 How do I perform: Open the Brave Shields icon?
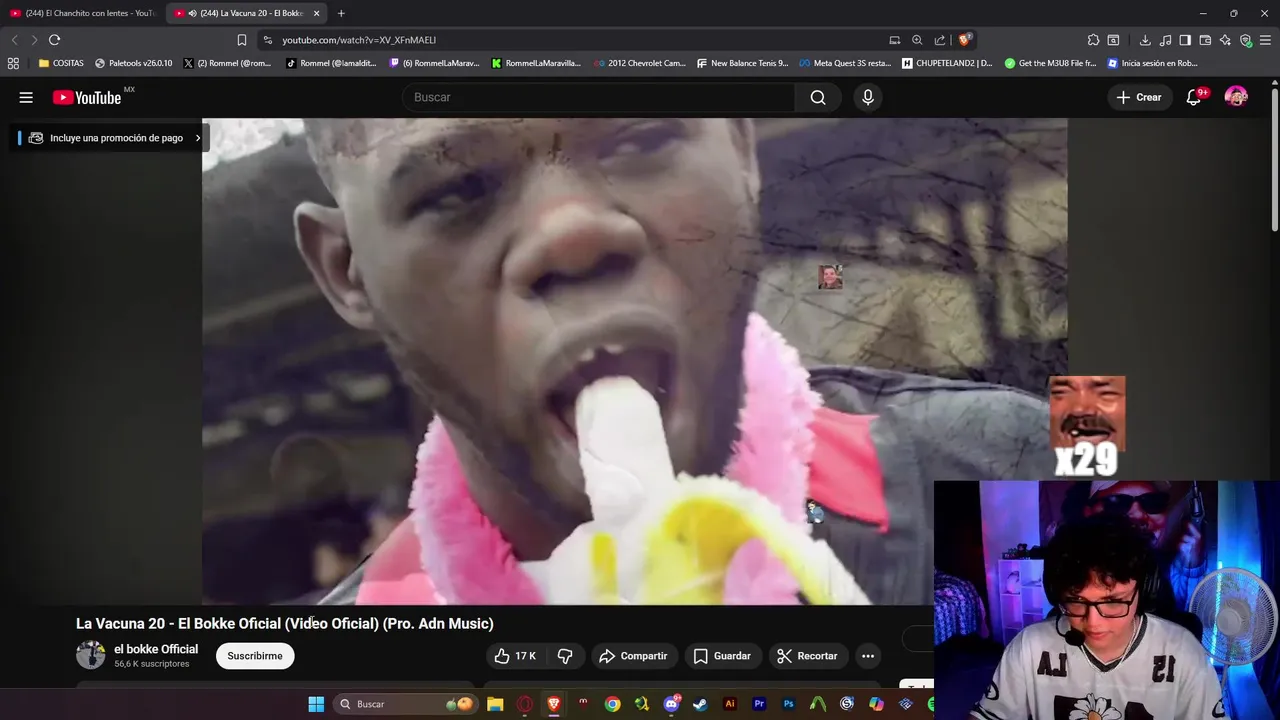(965, 40)
